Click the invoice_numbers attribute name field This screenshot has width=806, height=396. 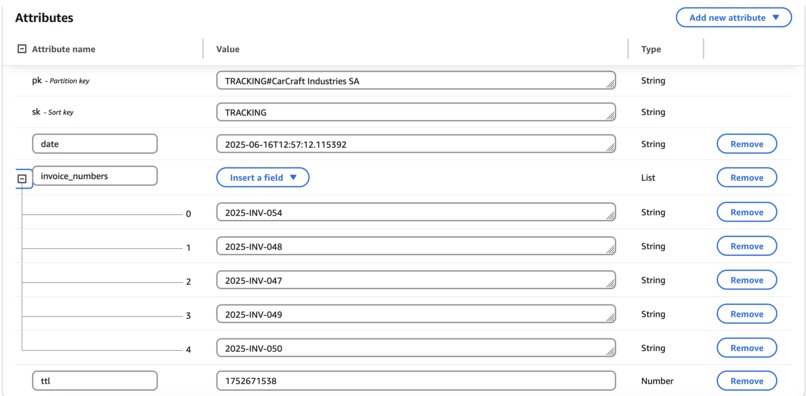coord(95,175)
